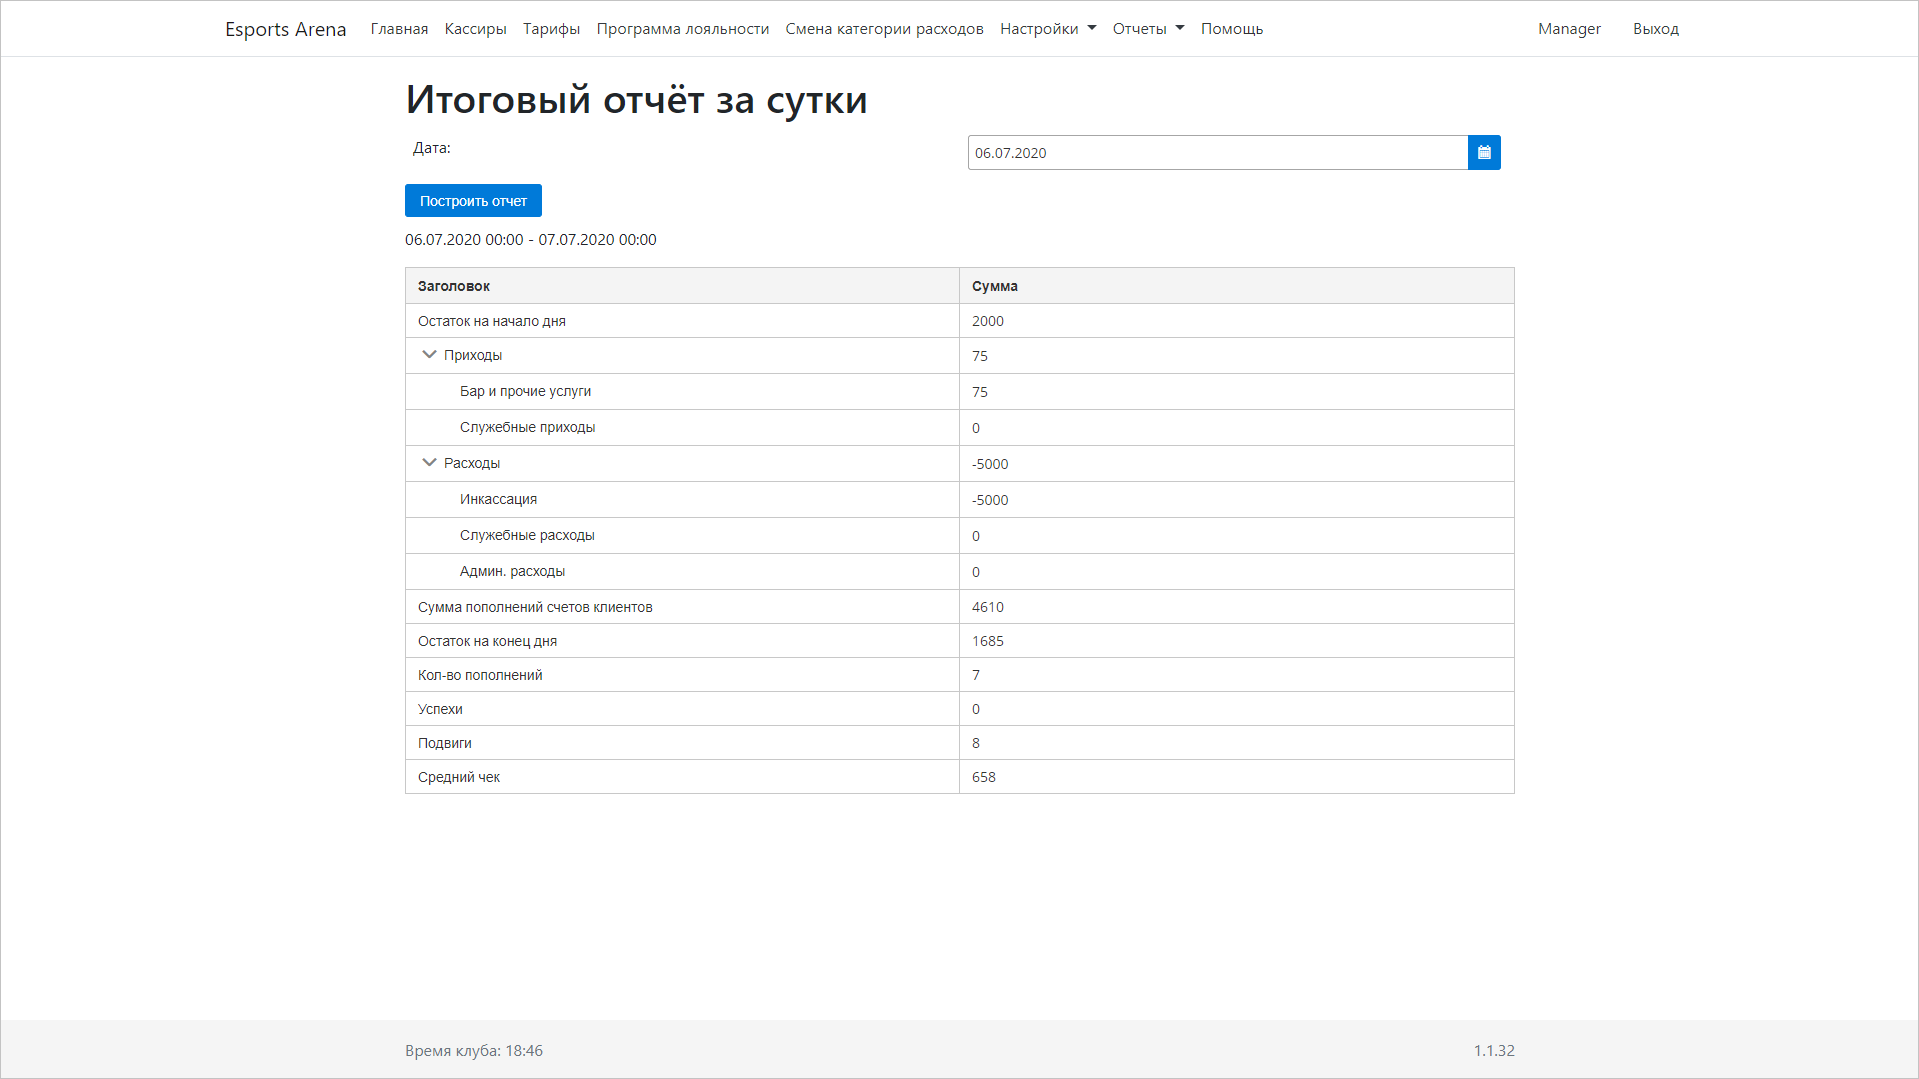Image resolution: width=1919 pixels, height=1079 pixels.
Task: Open the Помощь page
Action: [x=1231, y=28]
